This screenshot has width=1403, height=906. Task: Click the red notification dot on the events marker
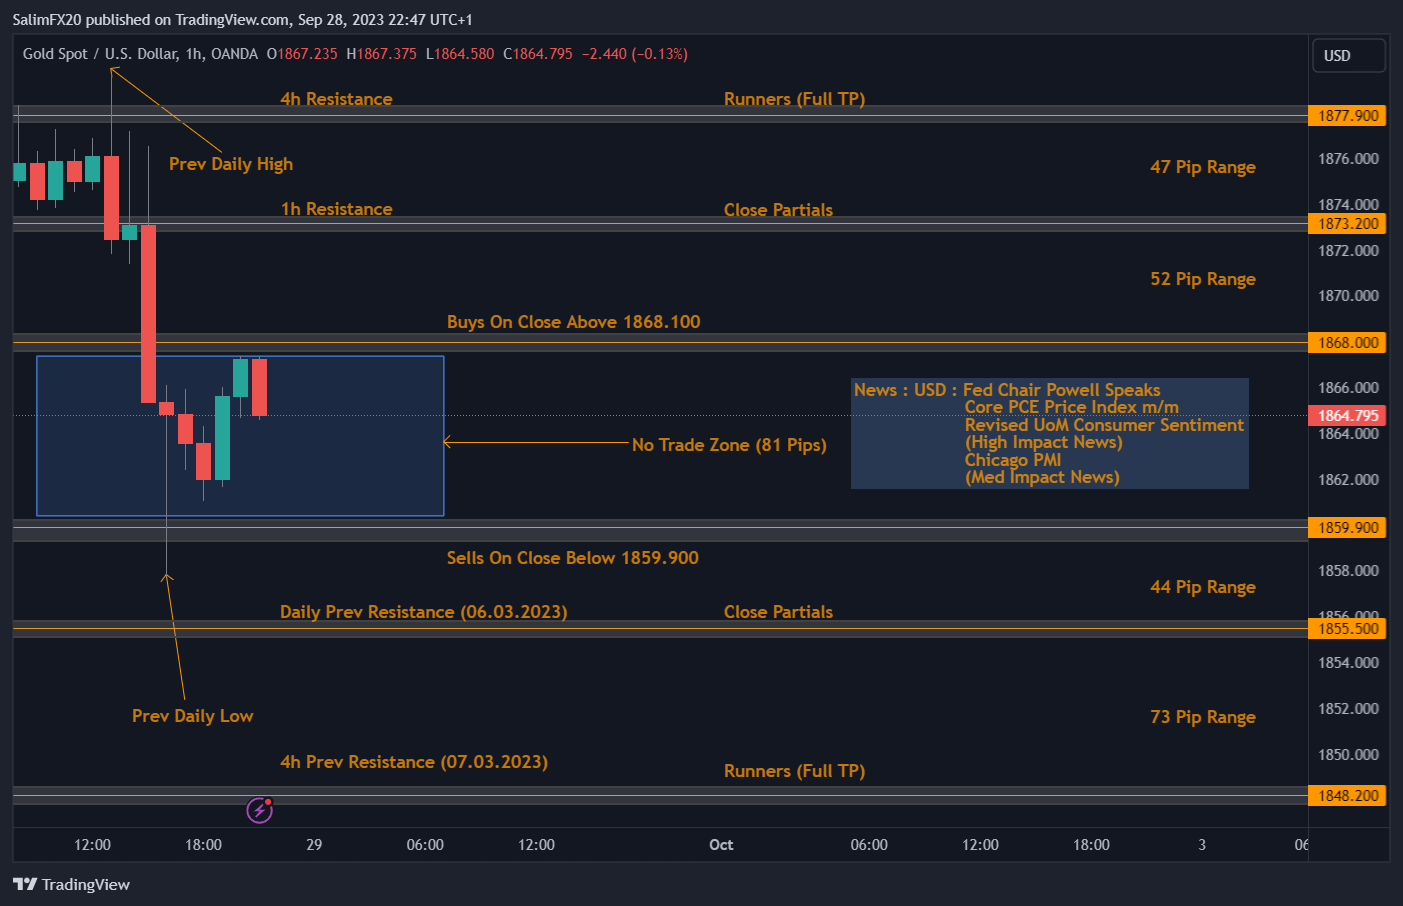tap(268, 802)
